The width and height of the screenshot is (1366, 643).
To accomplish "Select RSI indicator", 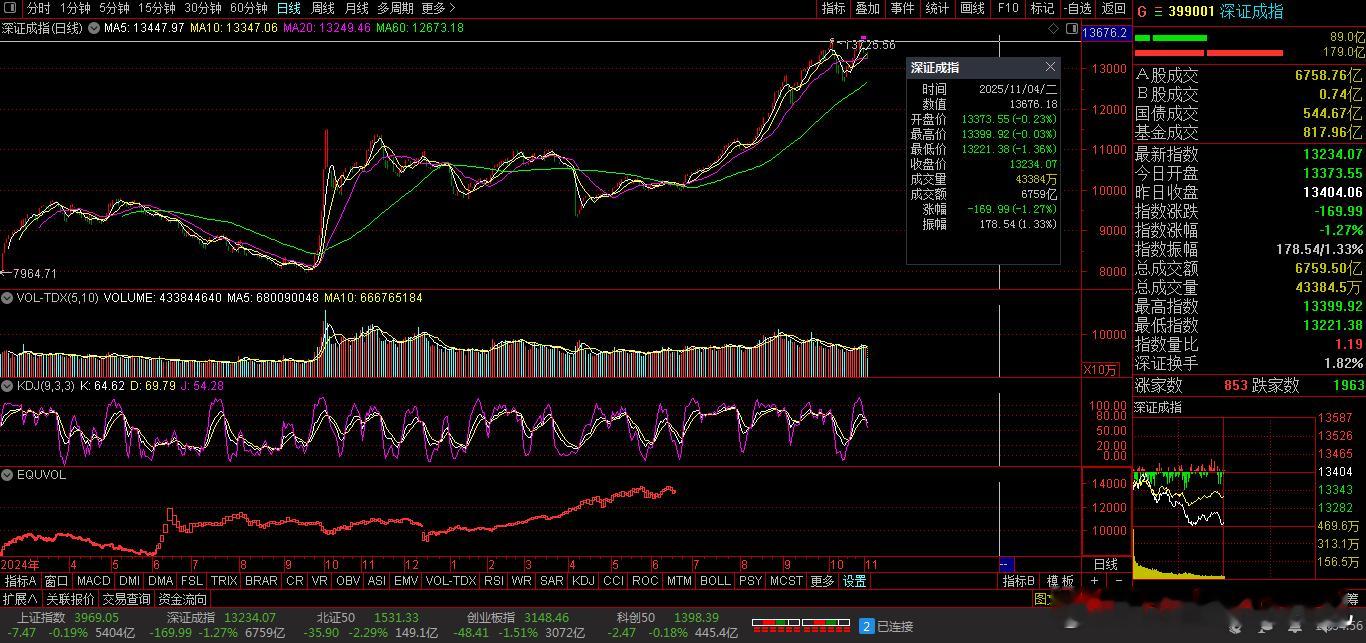I will 494,581.
